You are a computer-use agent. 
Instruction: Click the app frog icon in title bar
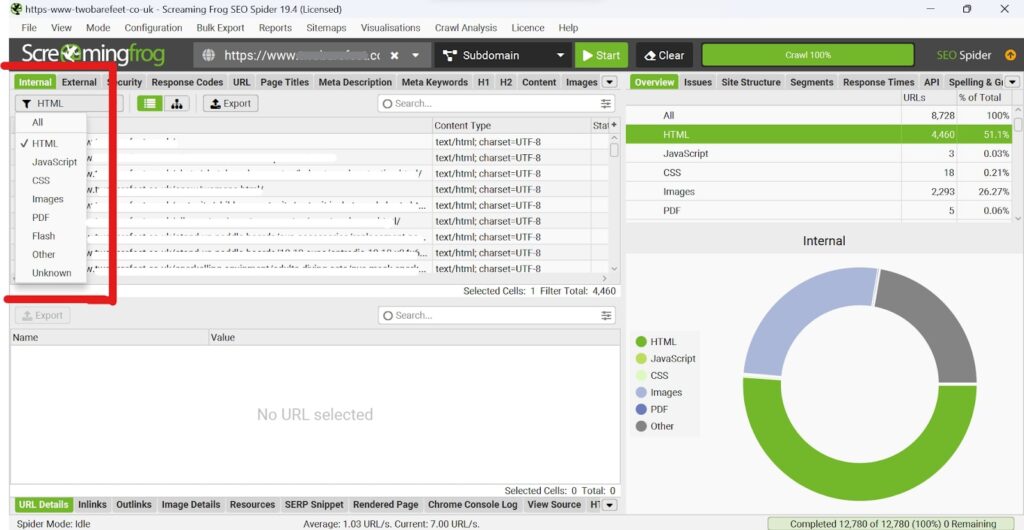tap(16, 9)
